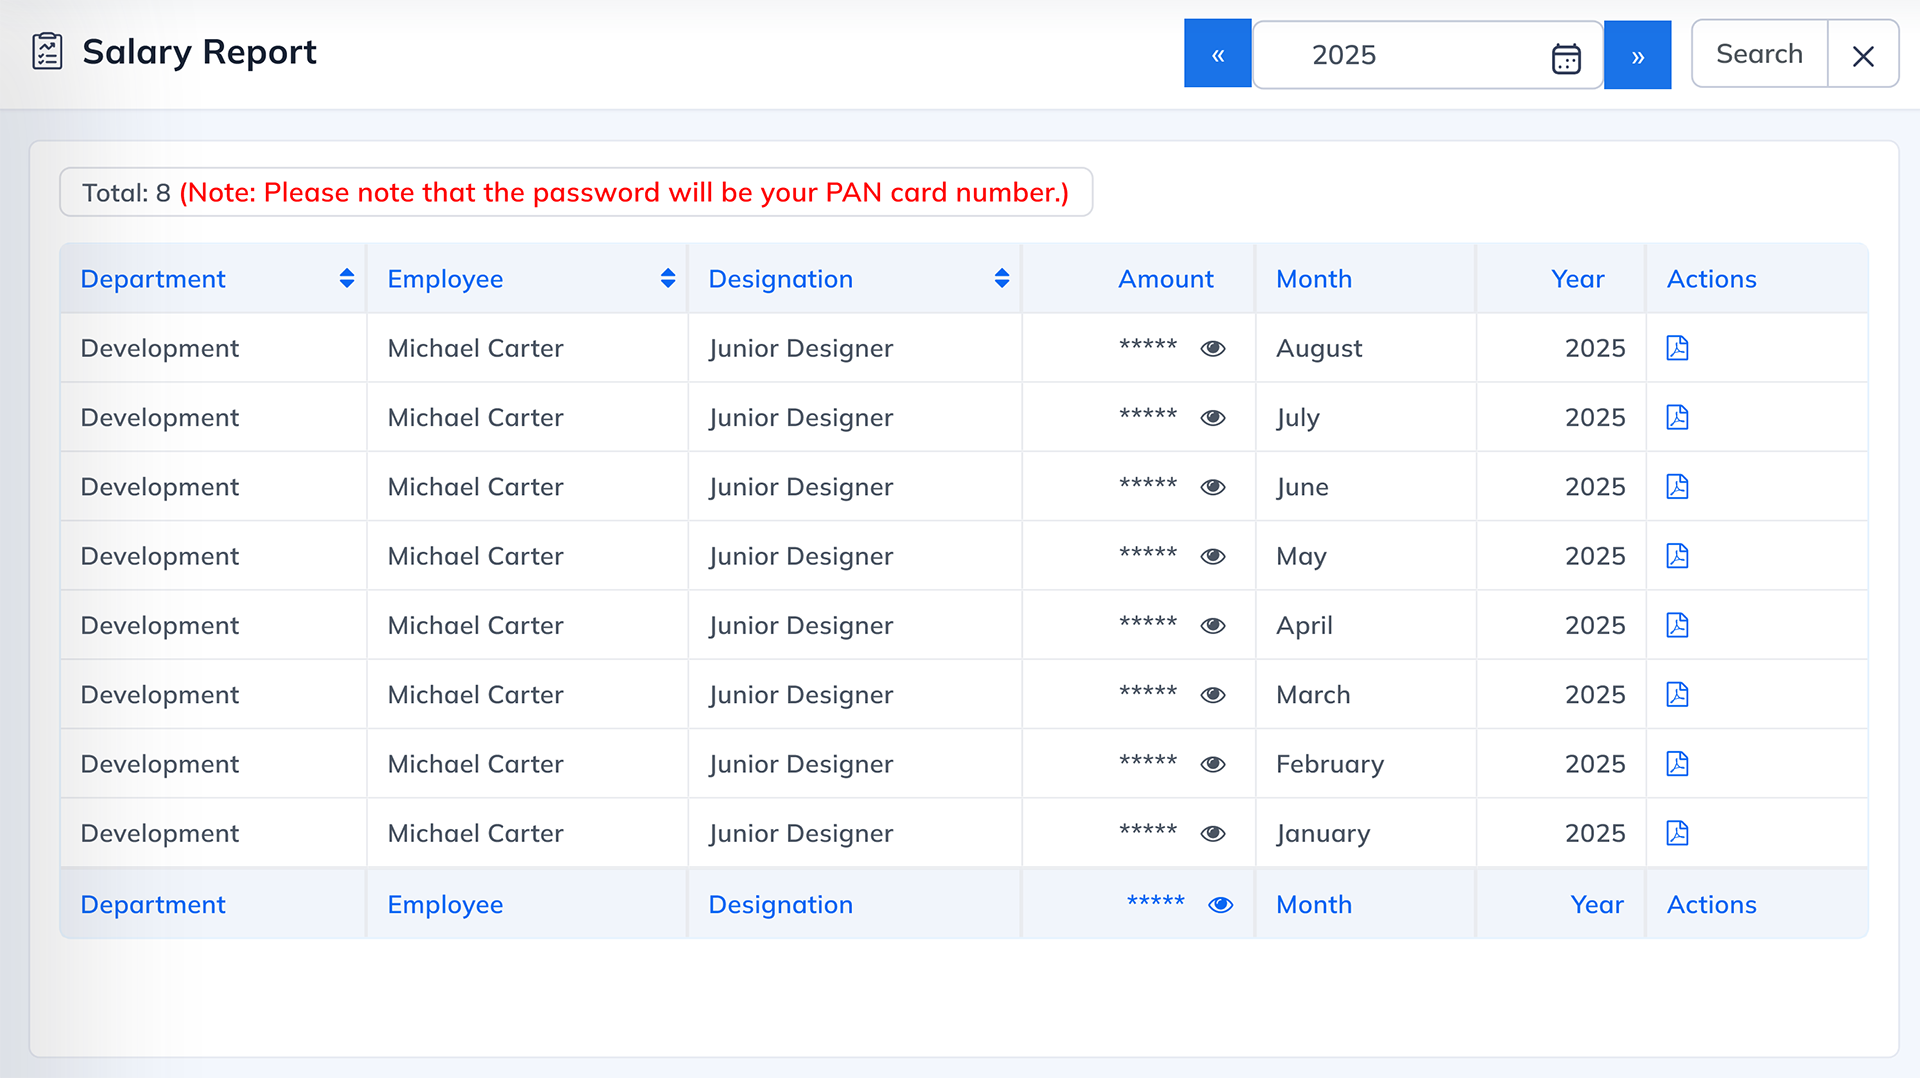Open the May salary slip PDF
This screenshot has height=1078, width=1920.
[x=1677, y=556]
